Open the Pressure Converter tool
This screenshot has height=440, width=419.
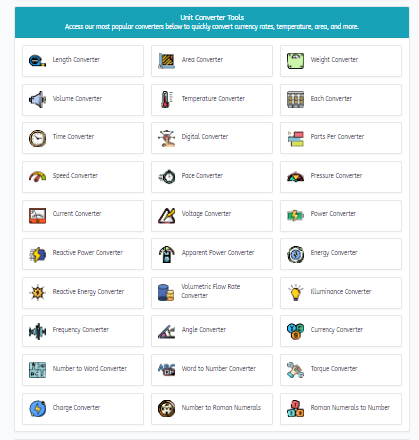click(x=341, y=177)
